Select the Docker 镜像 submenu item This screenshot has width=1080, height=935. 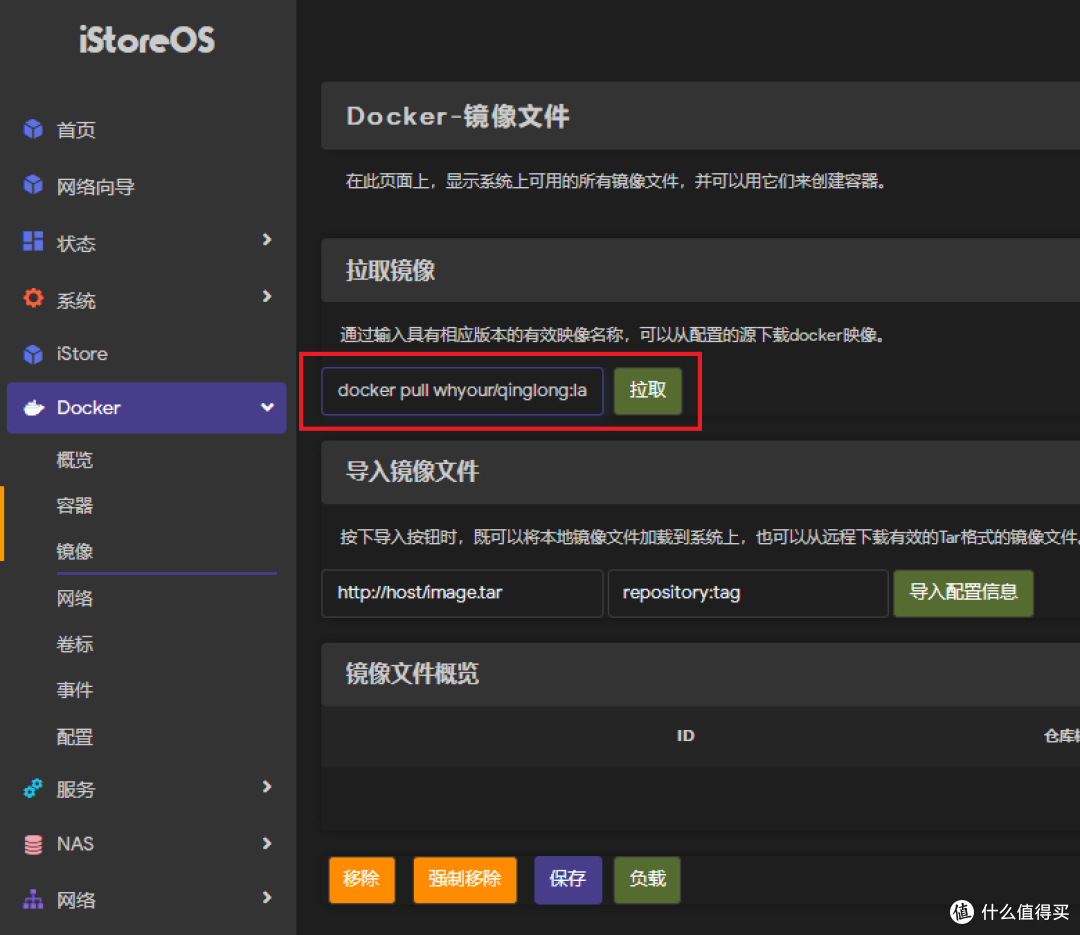(74, 551)
